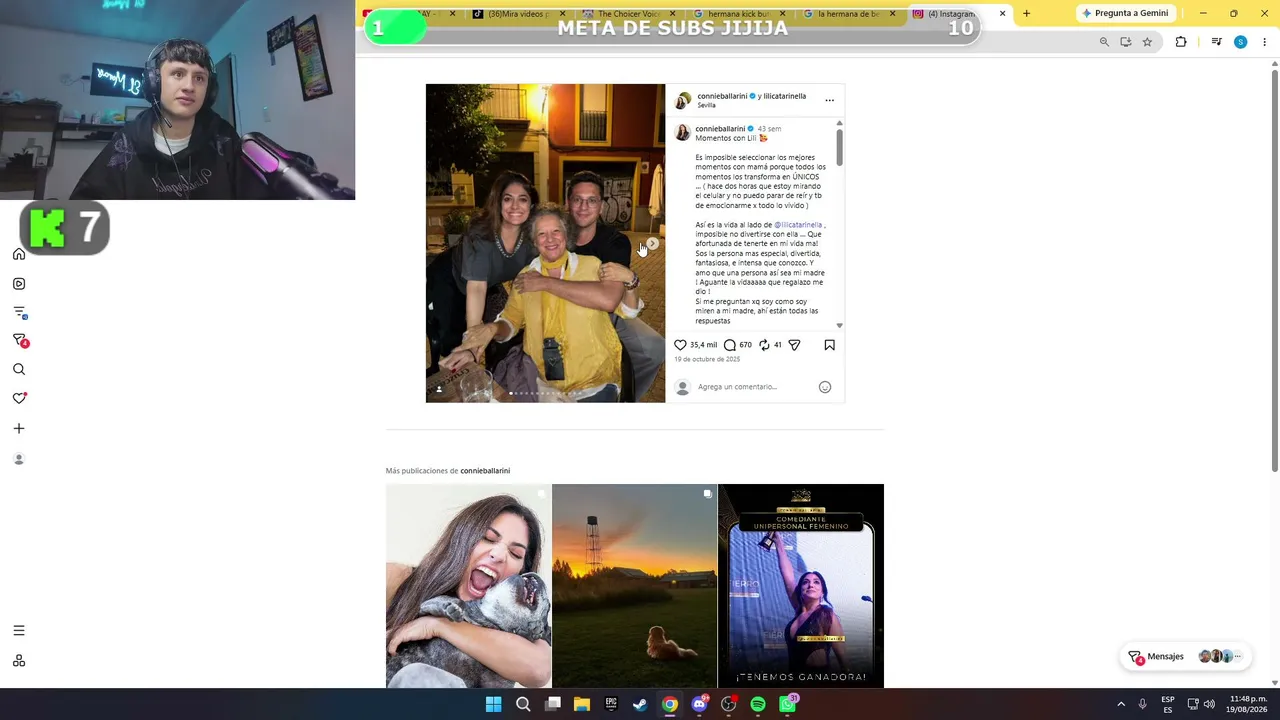
Task: Open the sunset field post thumbnail
Action: (634, 586)
